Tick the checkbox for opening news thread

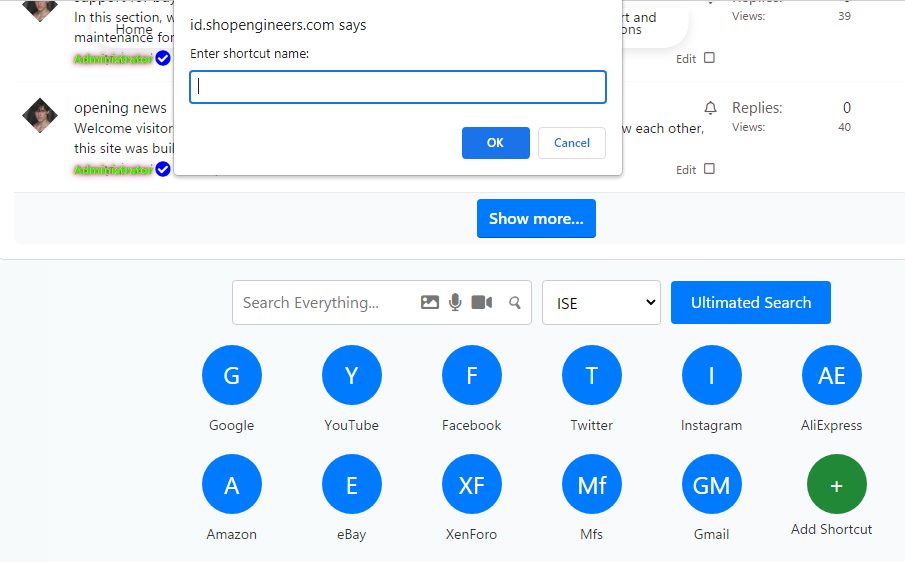(709, 168)
